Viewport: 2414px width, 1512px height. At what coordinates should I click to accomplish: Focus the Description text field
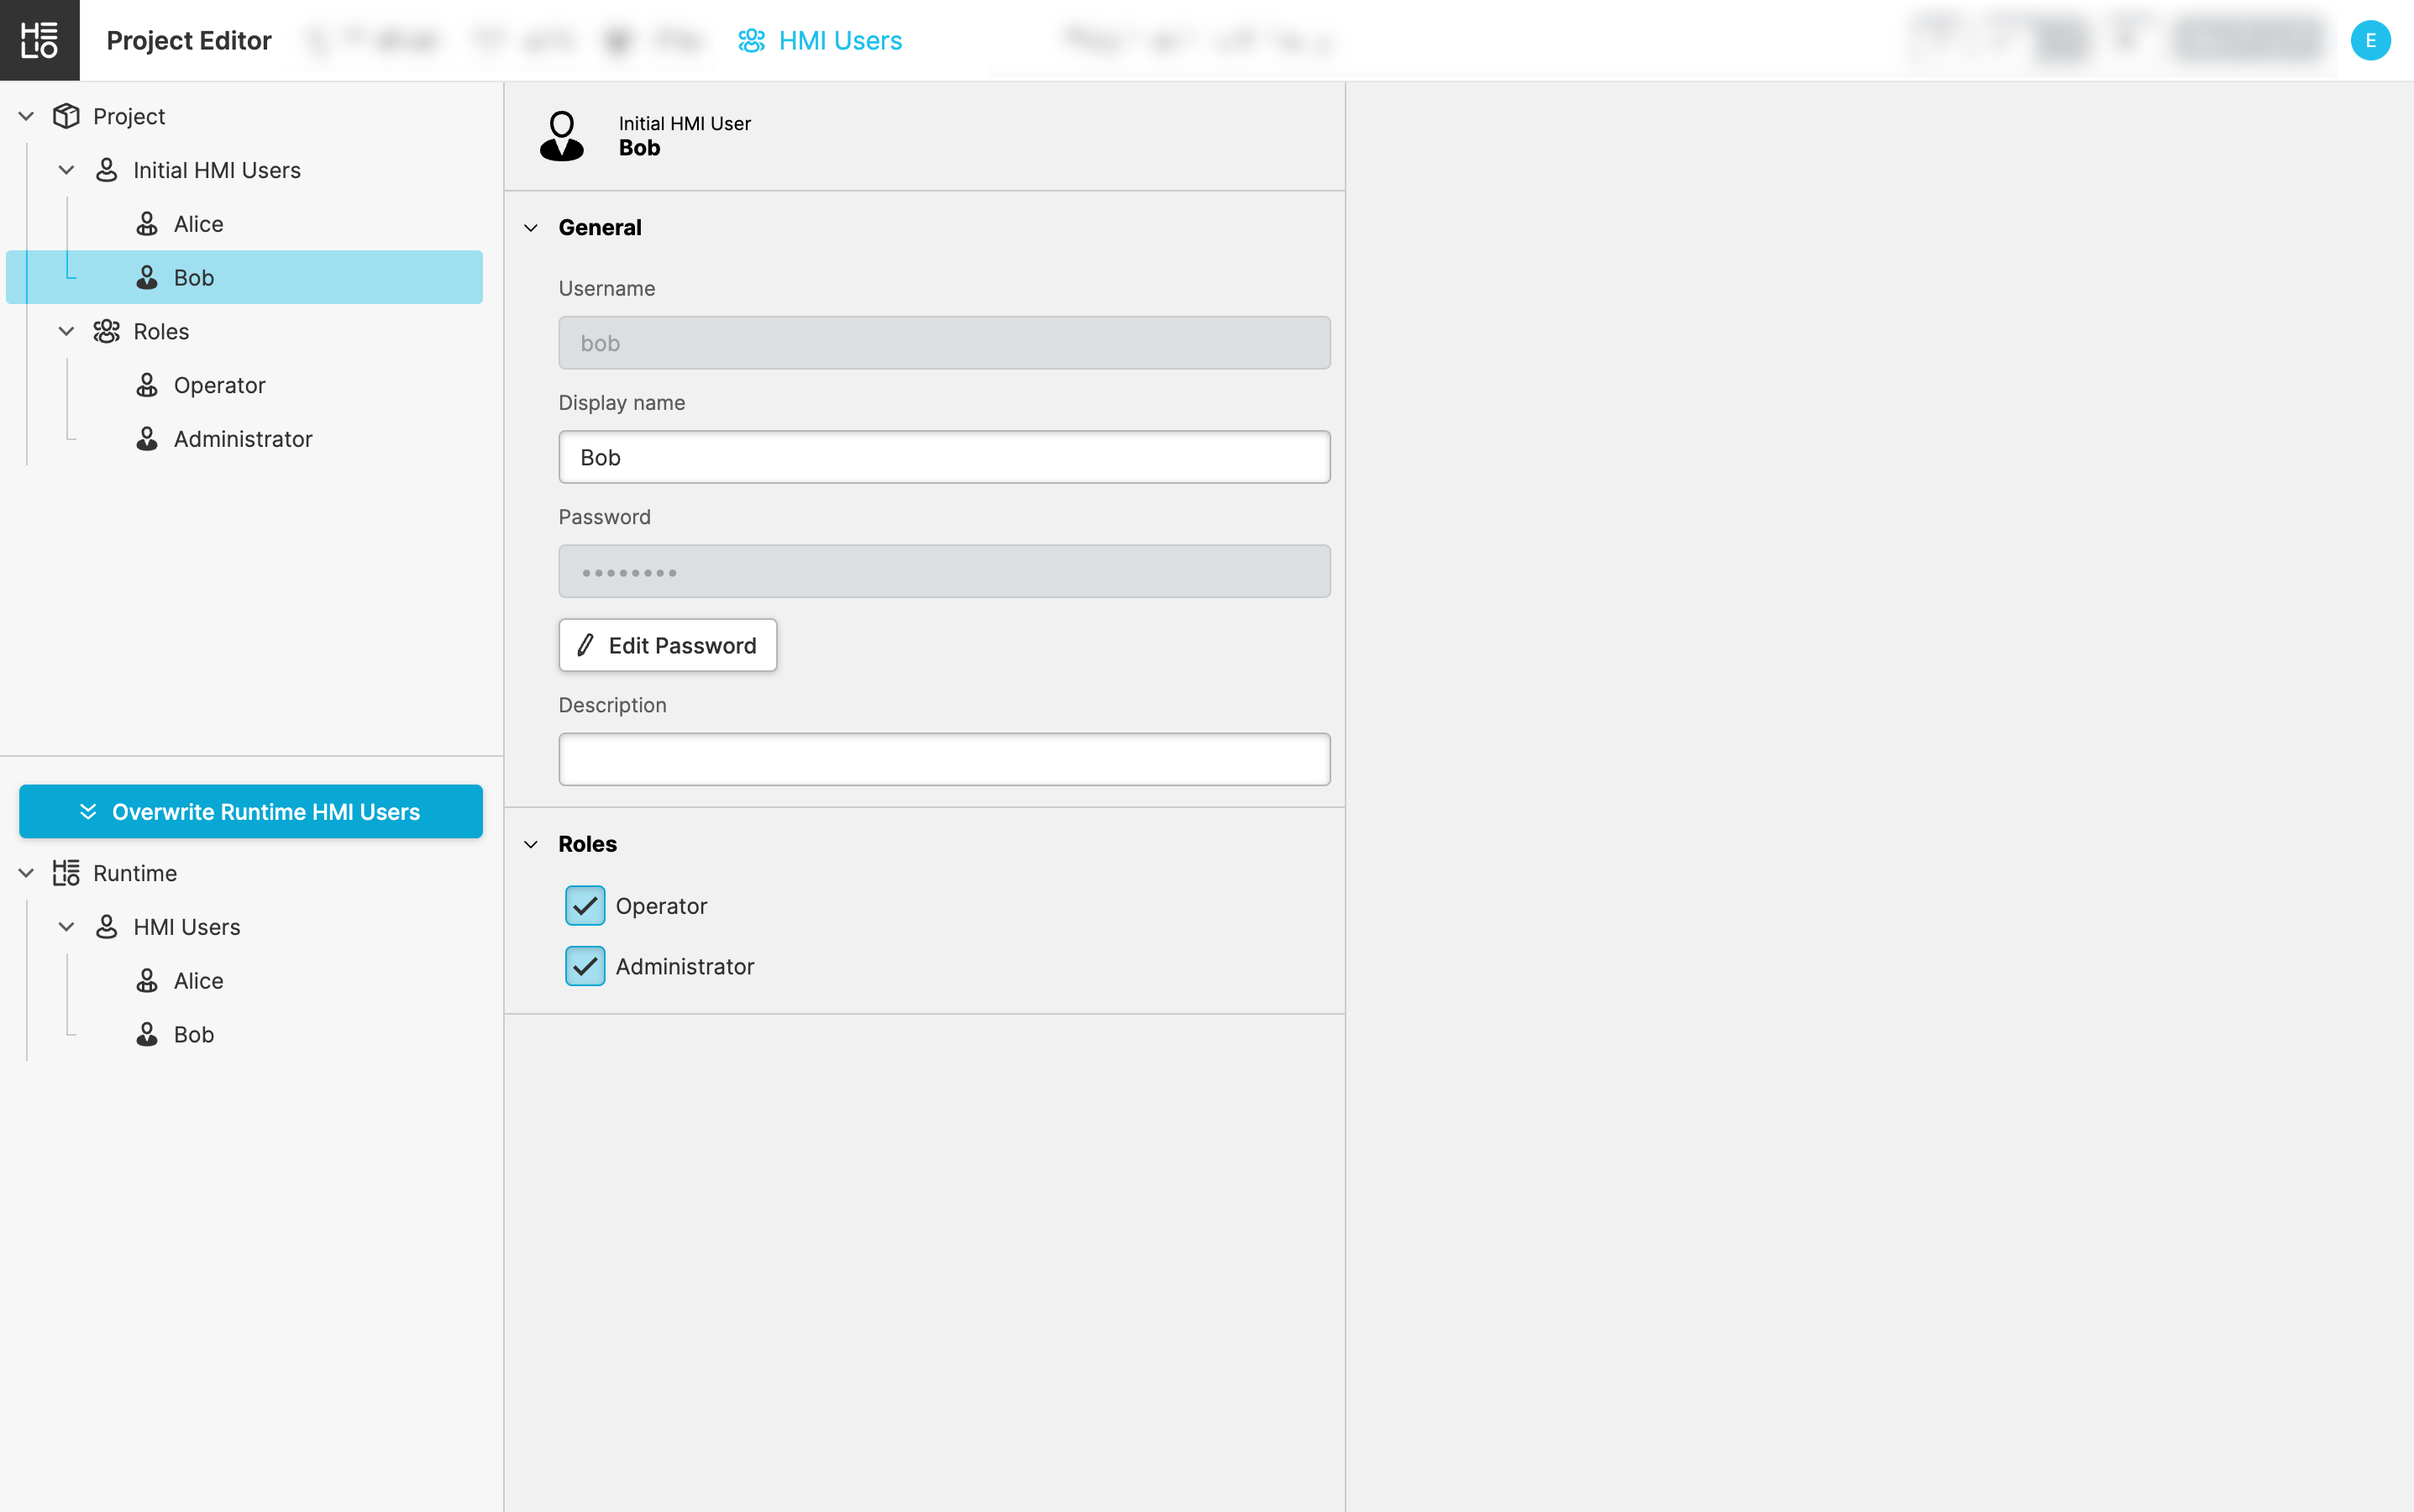944,759
